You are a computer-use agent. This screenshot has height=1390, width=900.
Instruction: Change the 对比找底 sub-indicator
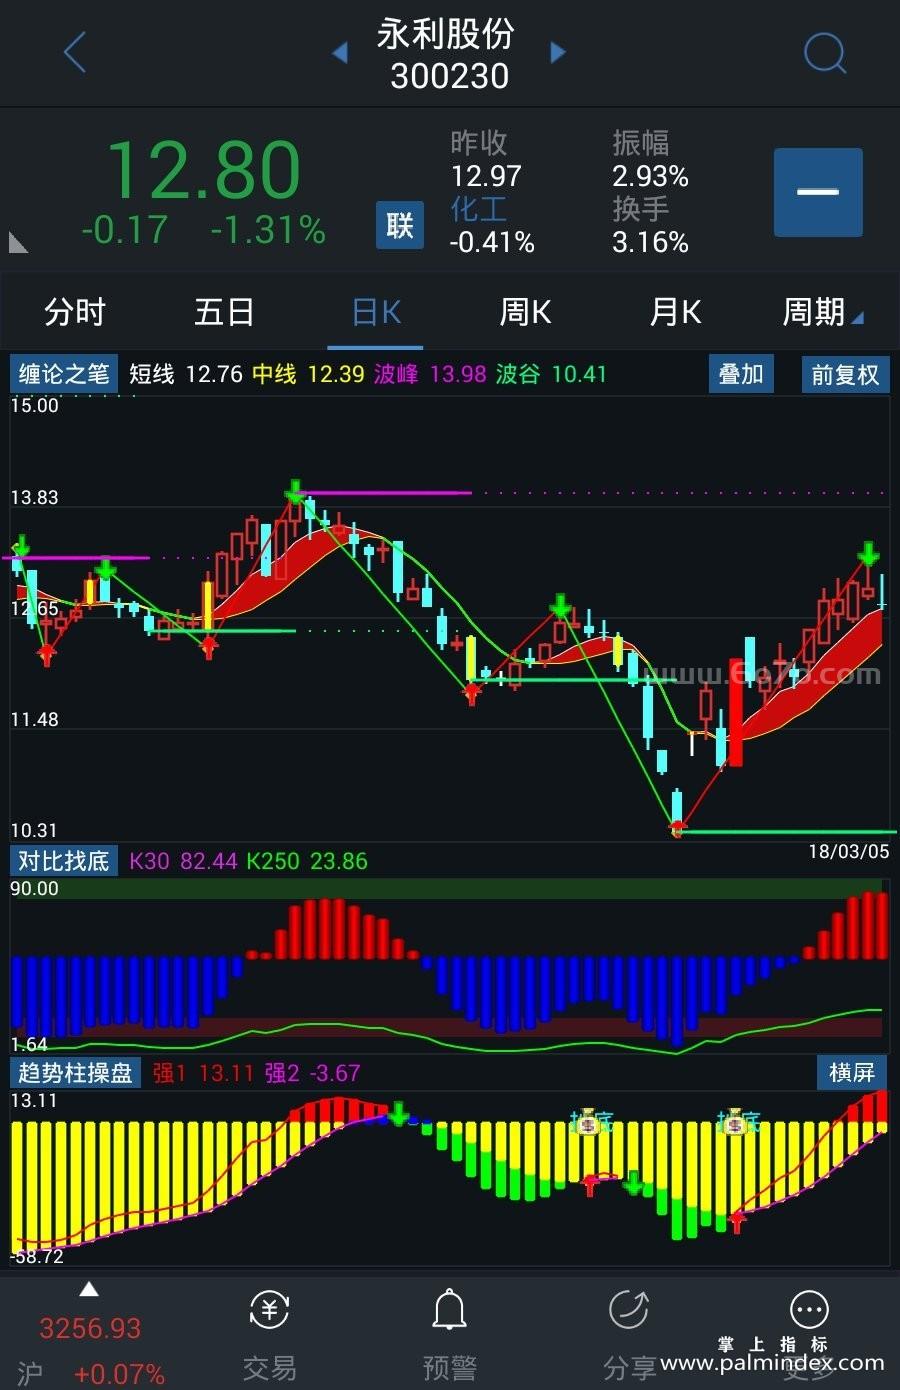tap(64, 861)
